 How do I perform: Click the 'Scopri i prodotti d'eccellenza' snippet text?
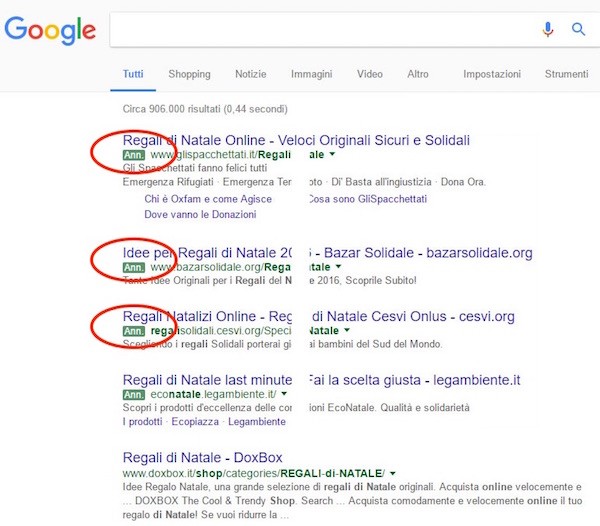coord(296,407)
